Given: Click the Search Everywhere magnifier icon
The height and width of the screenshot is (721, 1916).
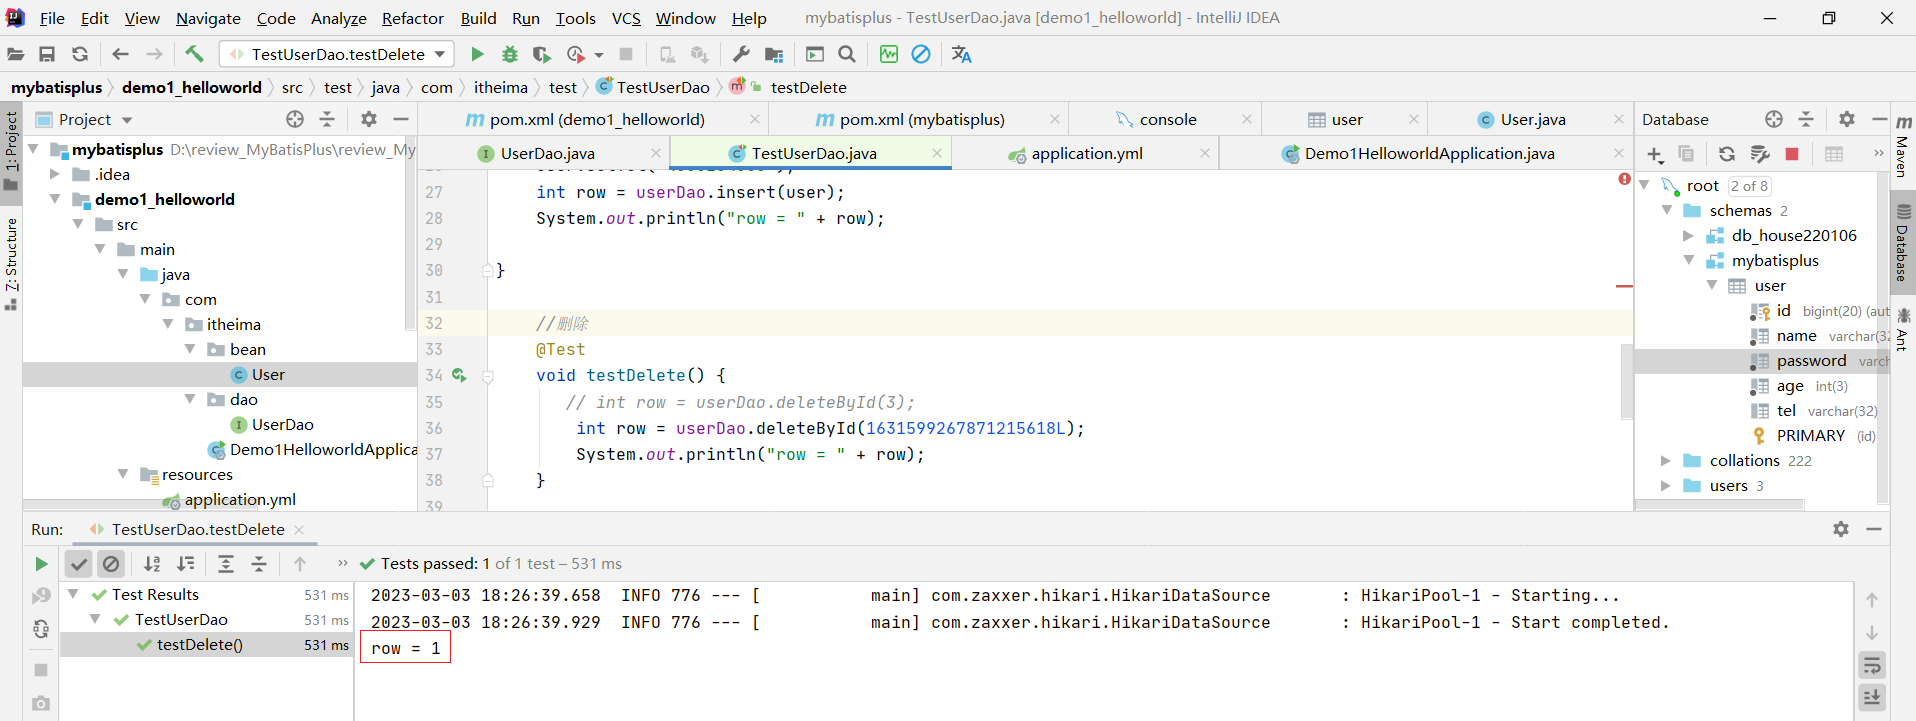Looking at the screenshot, I should (x=847, y=54).
